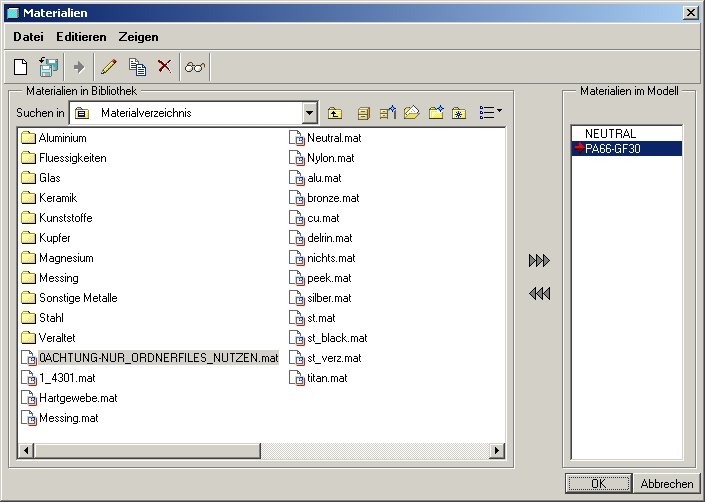Remove material from model with triple left arrows
The image size is (705, 502).
539,294
